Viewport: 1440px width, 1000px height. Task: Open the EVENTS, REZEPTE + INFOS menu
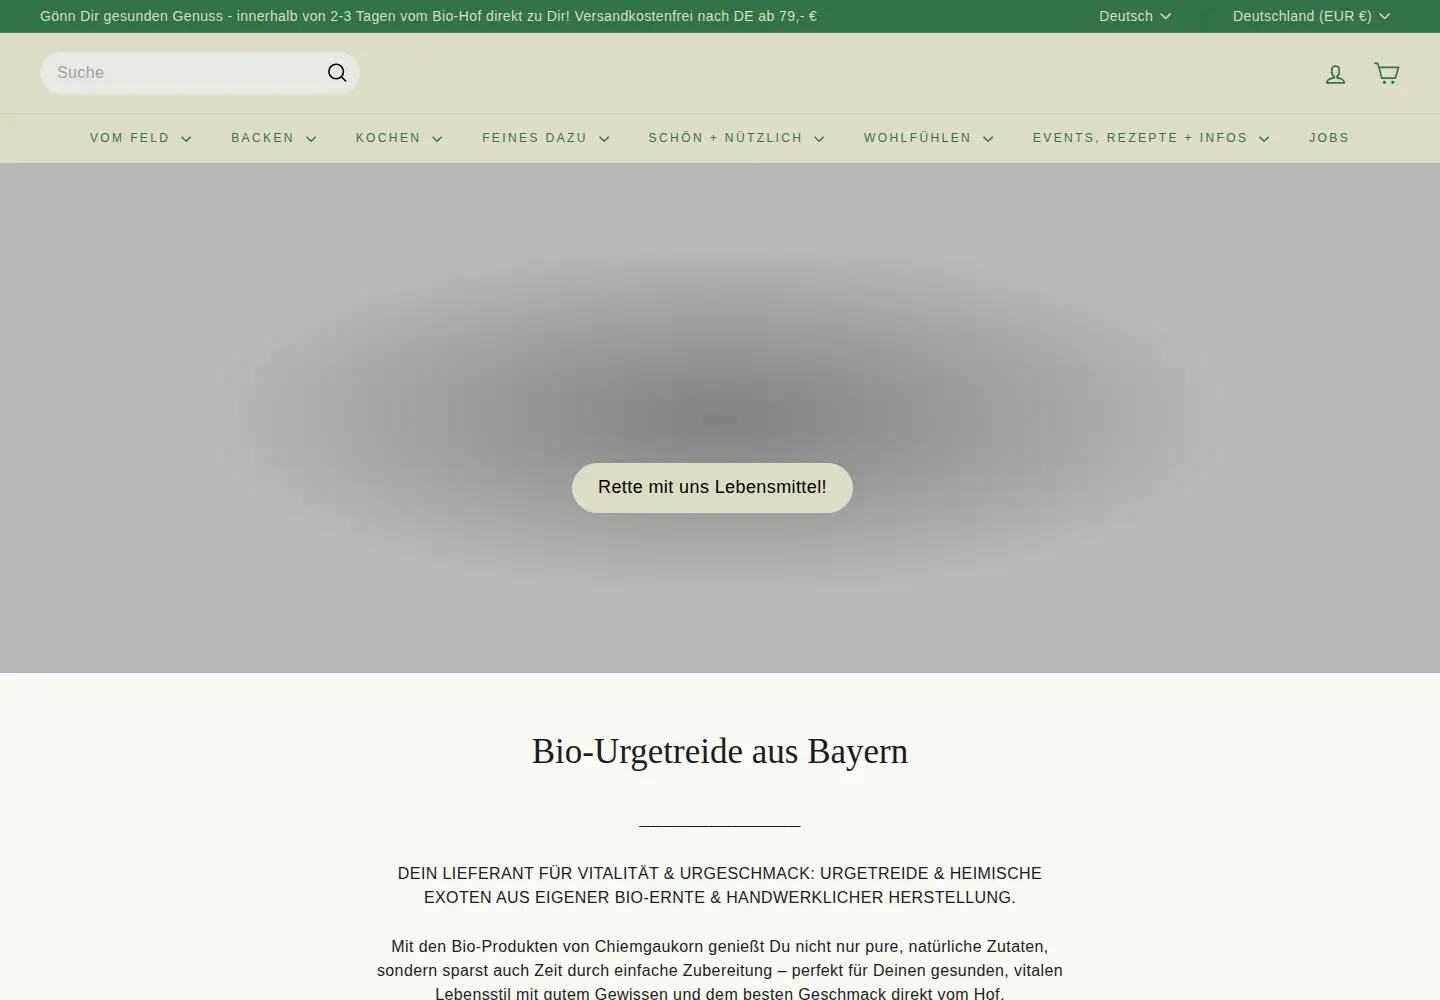(1150, 138)
